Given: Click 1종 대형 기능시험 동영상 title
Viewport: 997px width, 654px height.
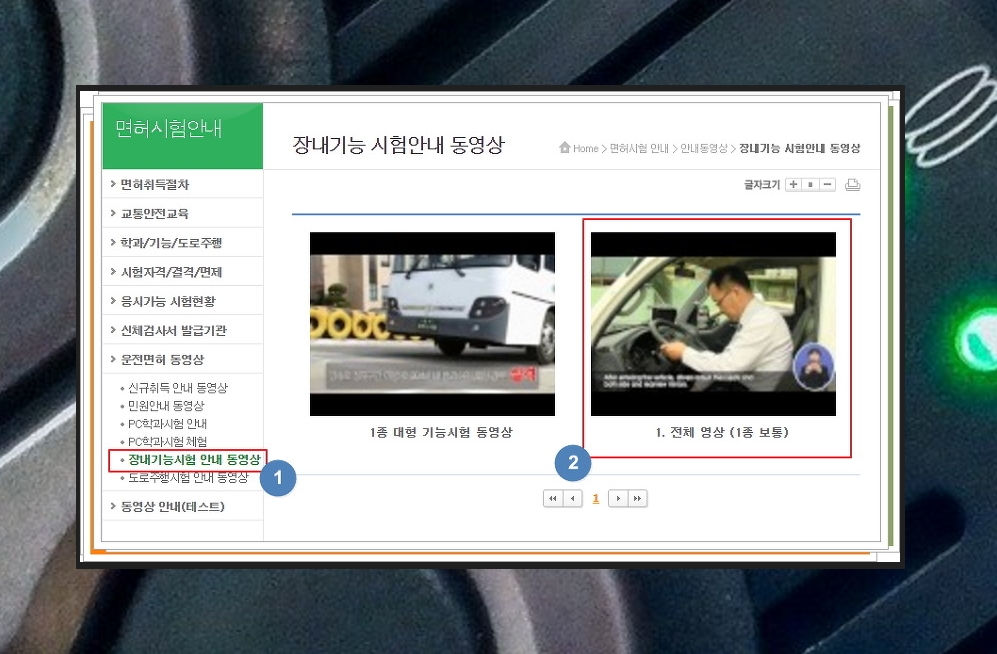Looking at the screenshot, I should (441, 432).
